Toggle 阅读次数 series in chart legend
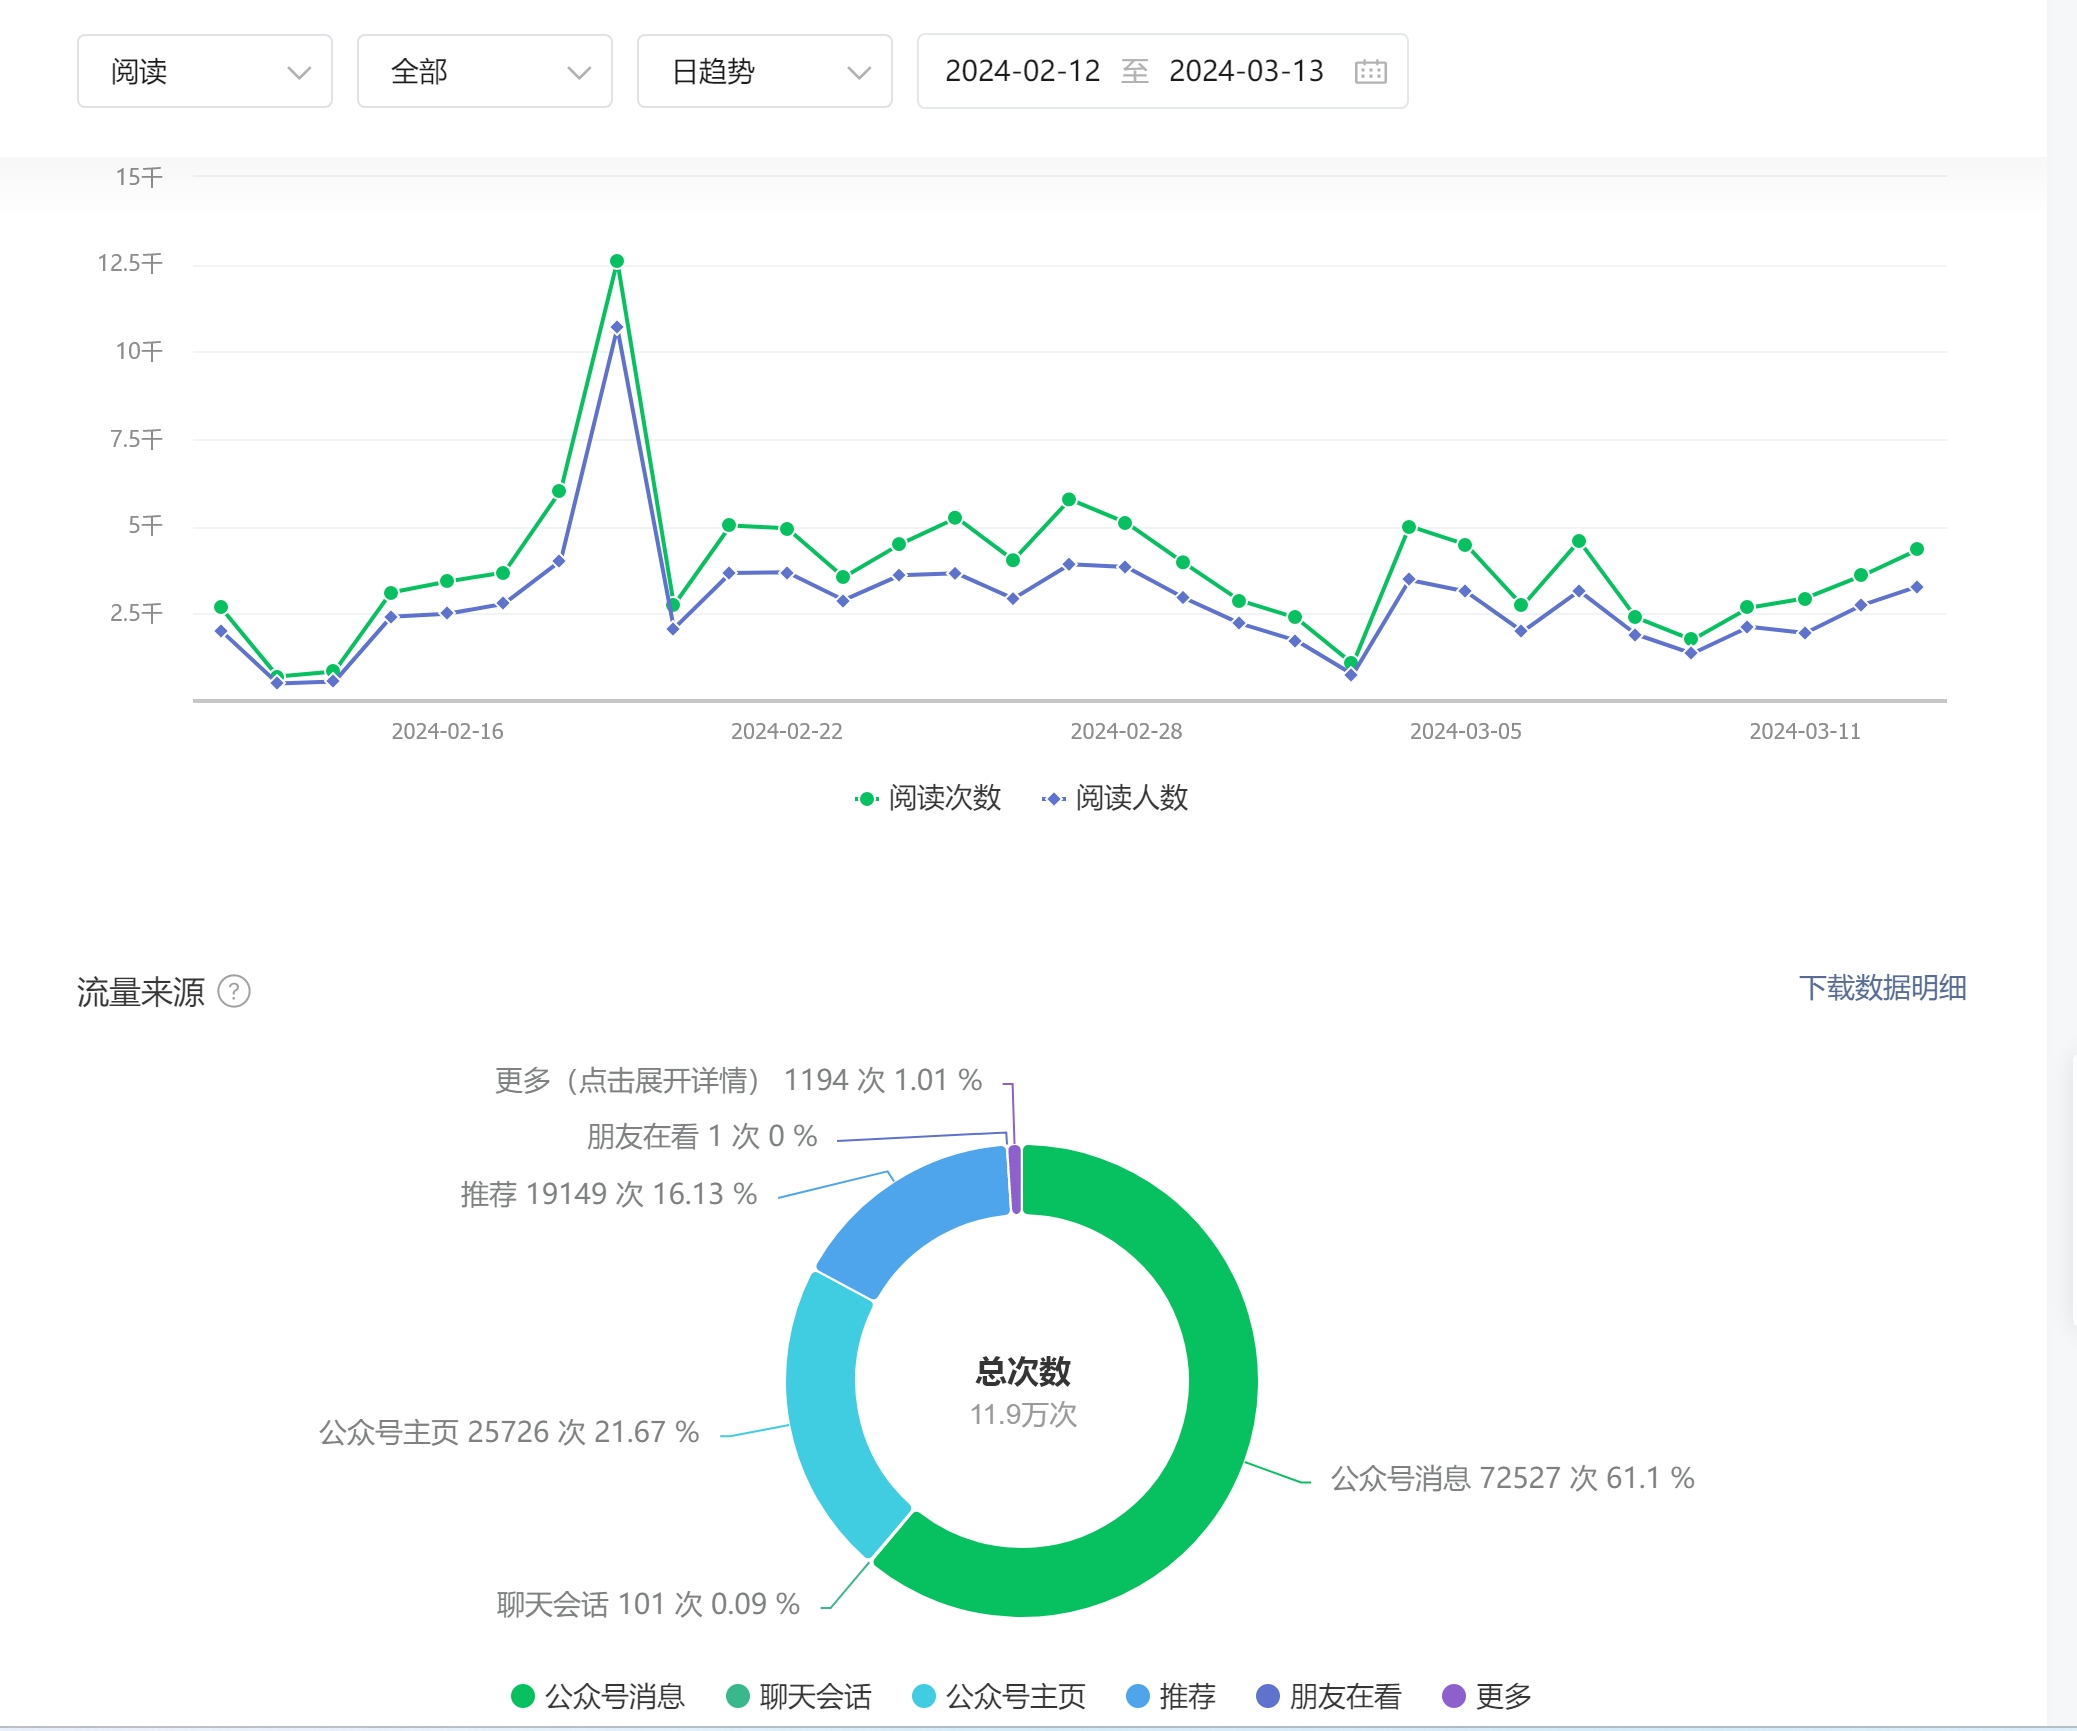The width and height of the screenshot is (2077, 1731). [x=927, y=798]
